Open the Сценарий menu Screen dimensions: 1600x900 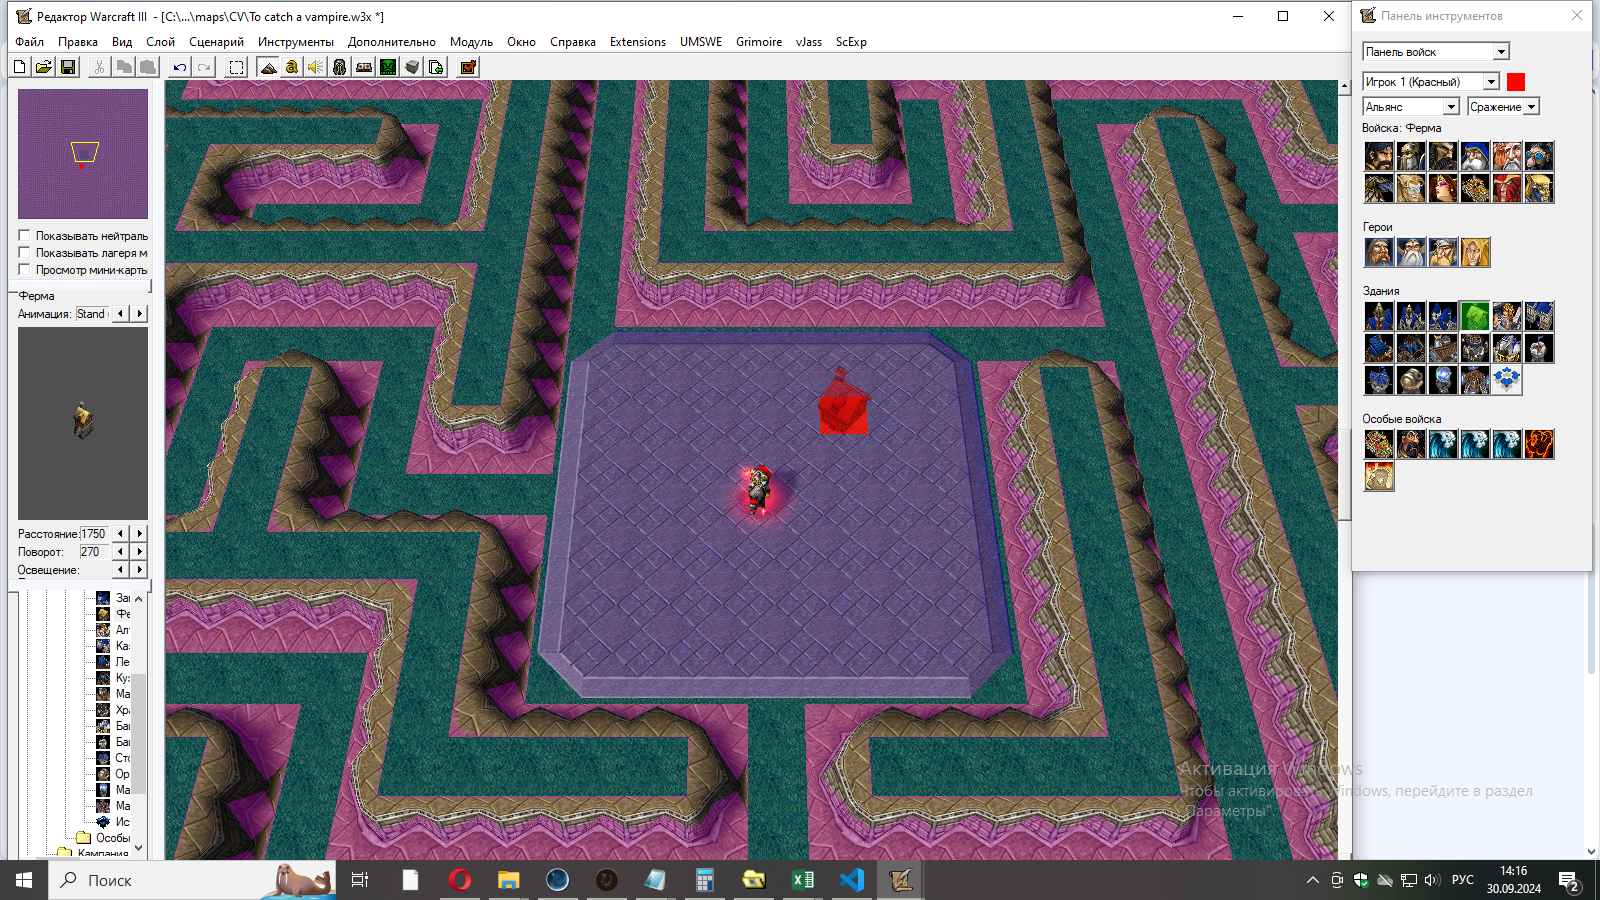tap(216, 42)
